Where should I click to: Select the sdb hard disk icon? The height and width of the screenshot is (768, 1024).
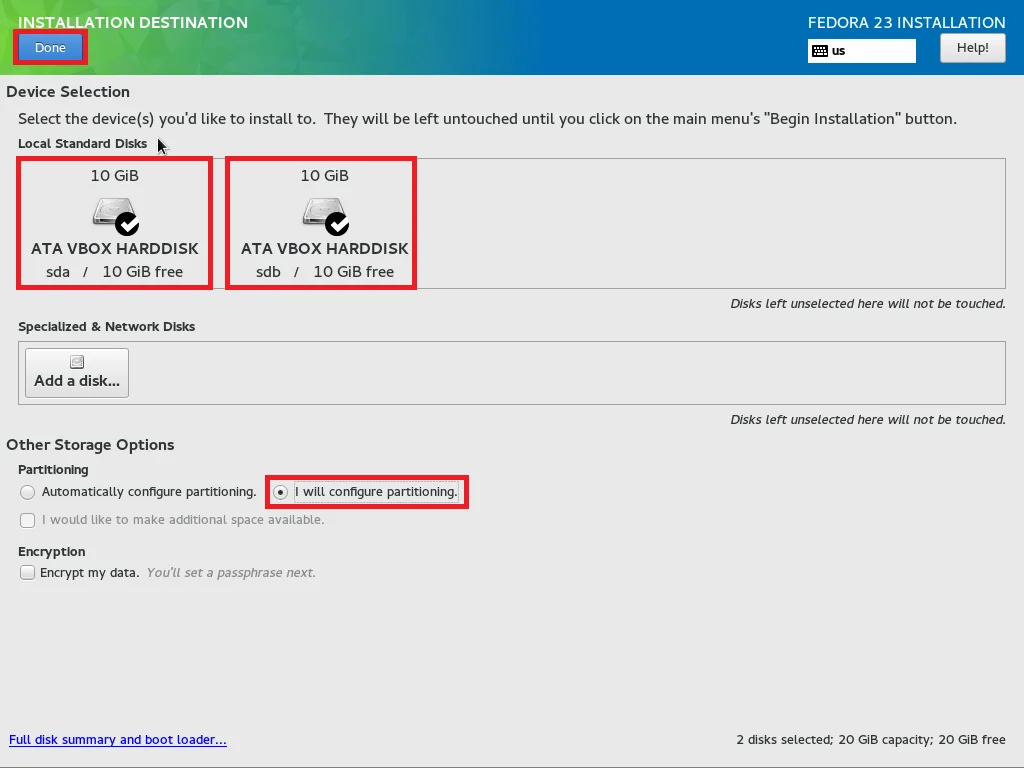click(x=325, y=216)
